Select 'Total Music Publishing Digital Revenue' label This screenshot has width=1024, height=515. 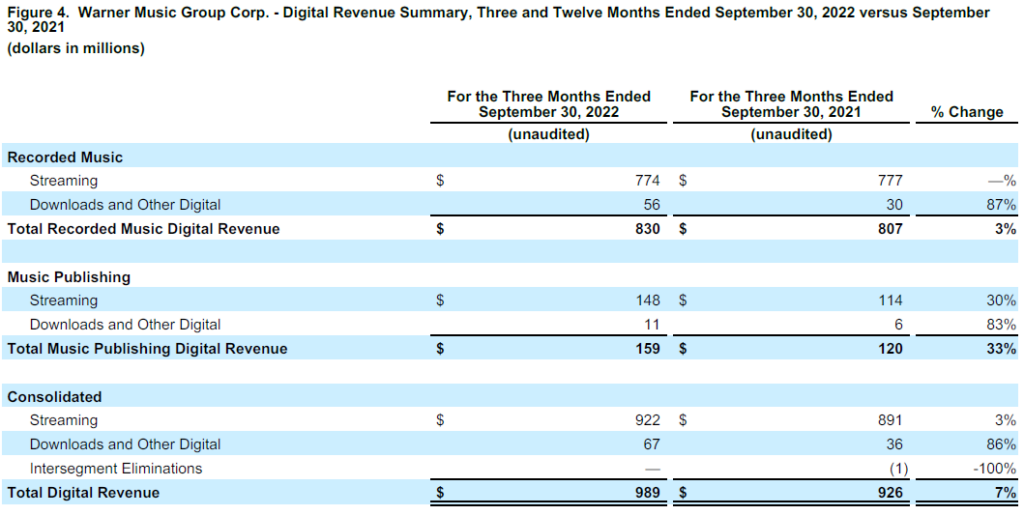(147, 349)
